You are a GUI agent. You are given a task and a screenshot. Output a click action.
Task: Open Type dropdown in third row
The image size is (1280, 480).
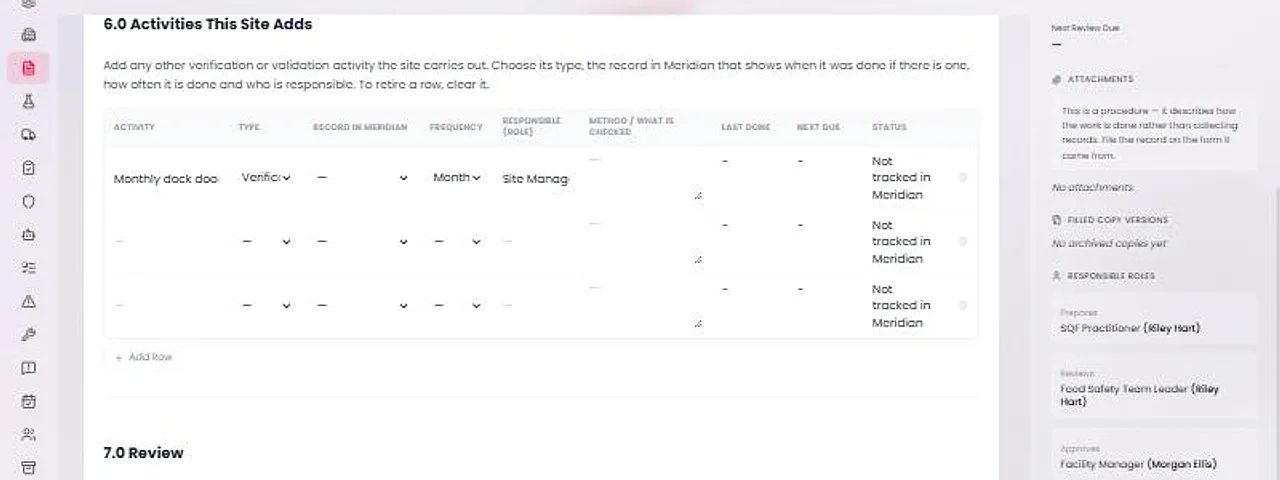(x=266, y=305)
